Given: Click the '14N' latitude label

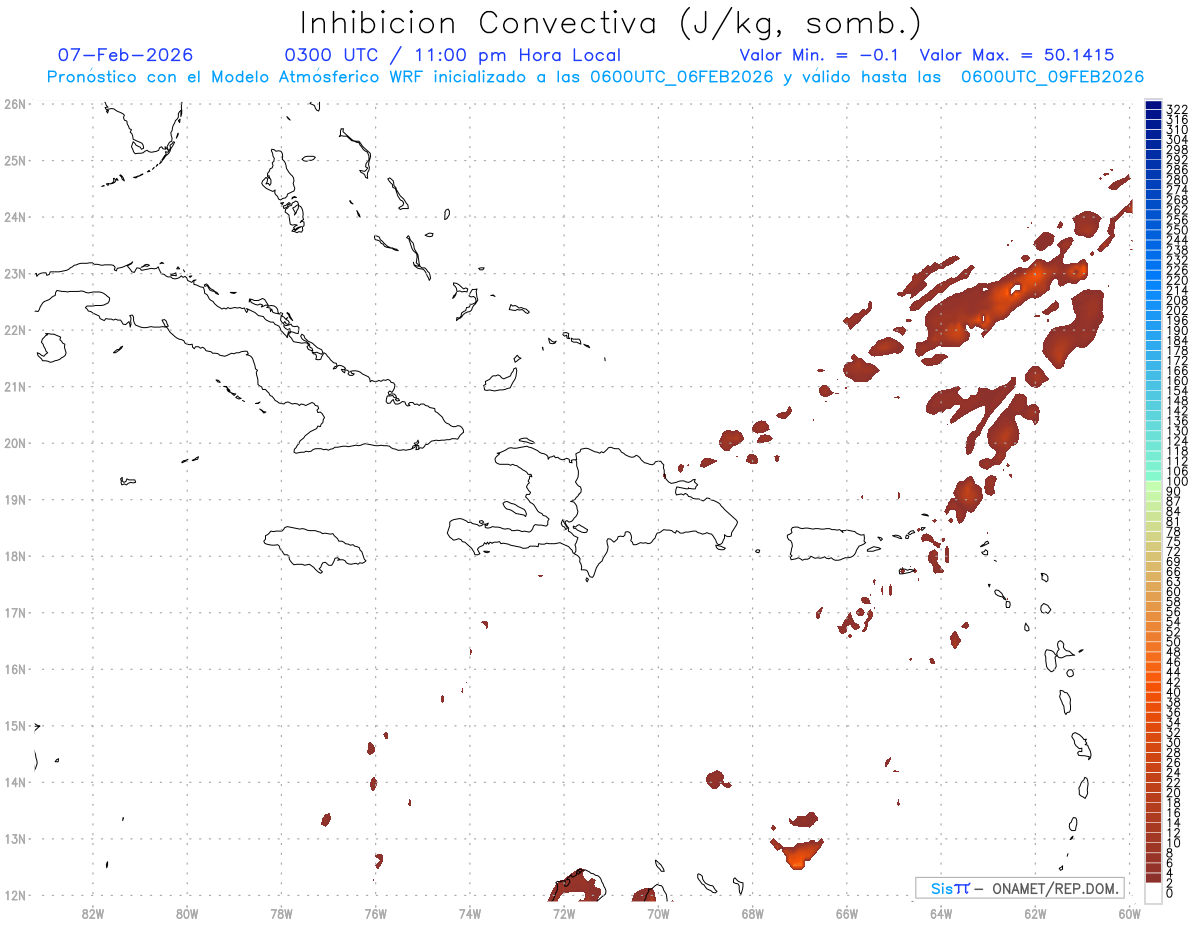Looking at the screenshot, I should pos(15,782).
